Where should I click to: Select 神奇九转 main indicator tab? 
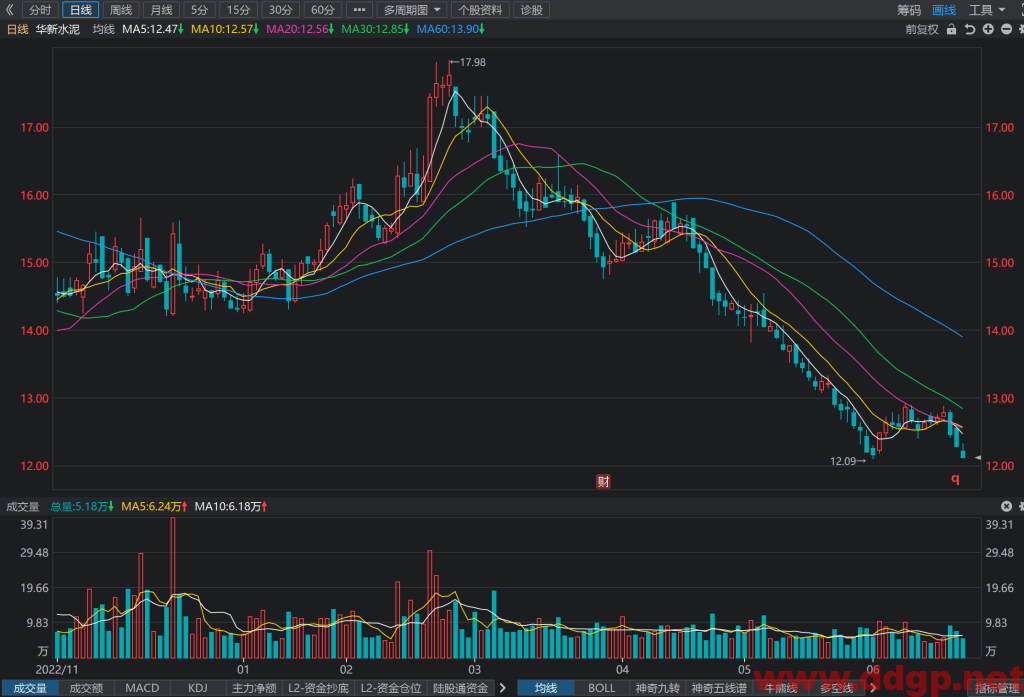(x=658, y=688)
